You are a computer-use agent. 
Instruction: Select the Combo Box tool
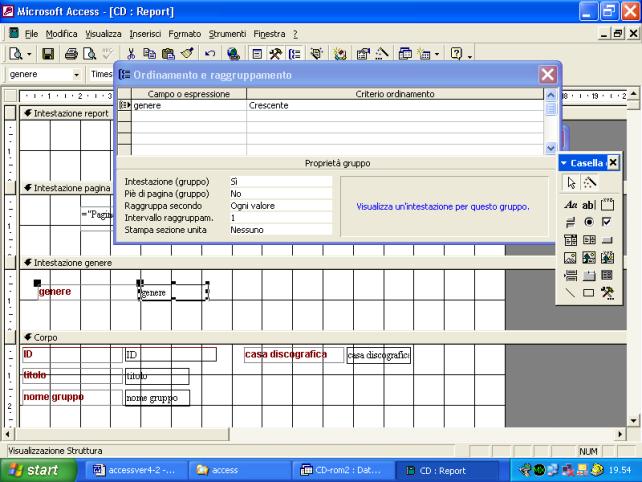[570, 240]
